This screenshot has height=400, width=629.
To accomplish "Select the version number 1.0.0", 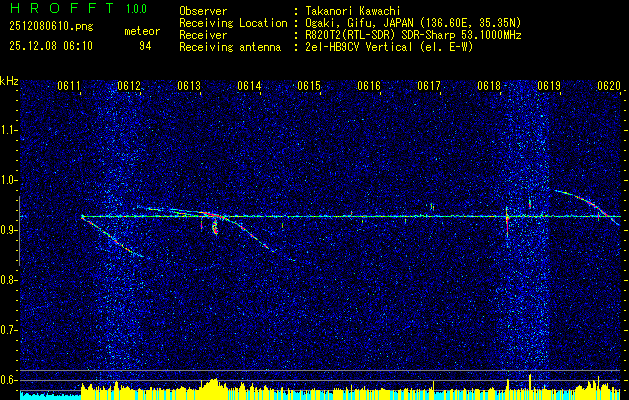I will 136,9.
